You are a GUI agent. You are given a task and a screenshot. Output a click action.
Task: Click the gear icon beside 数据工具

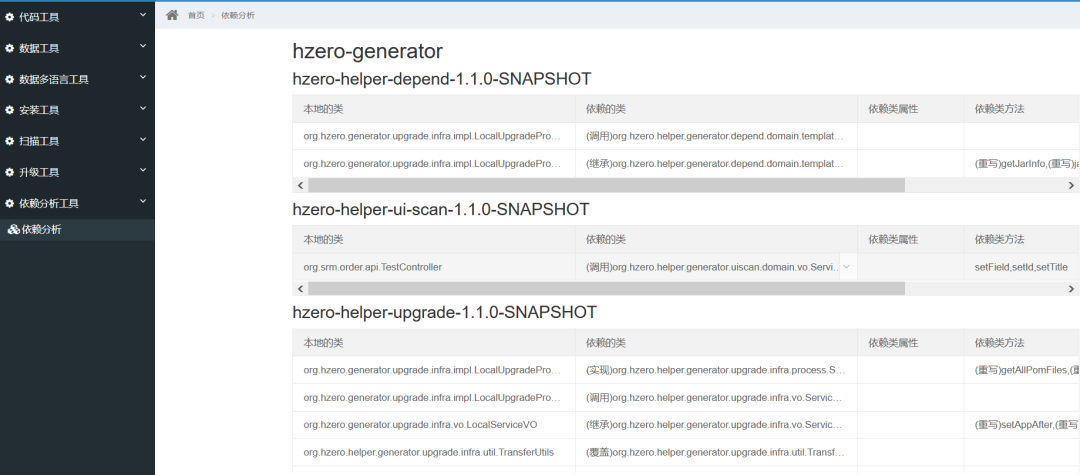pyautogui.click(x=11, y=48)
